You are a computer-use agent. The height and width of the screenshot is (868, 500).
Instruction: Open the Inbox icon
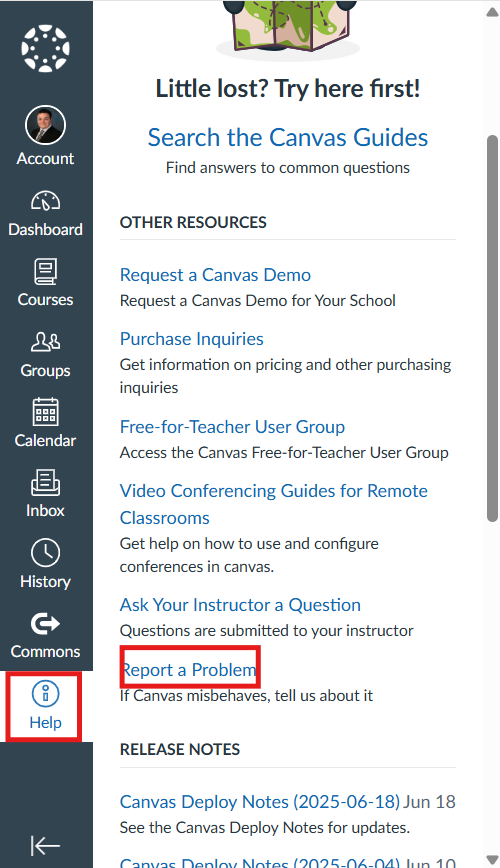point(45,483)
